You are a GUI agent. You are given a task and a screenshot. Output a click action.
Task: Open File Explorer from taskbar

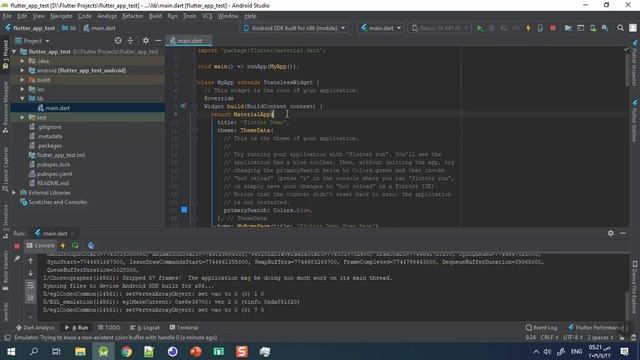click(80, 351)
